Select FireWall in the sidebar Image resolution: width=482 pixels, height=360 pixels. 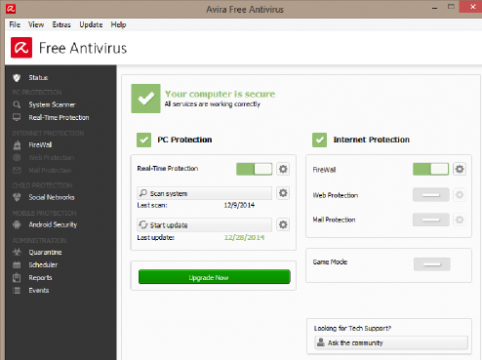[x=40, y=145]
